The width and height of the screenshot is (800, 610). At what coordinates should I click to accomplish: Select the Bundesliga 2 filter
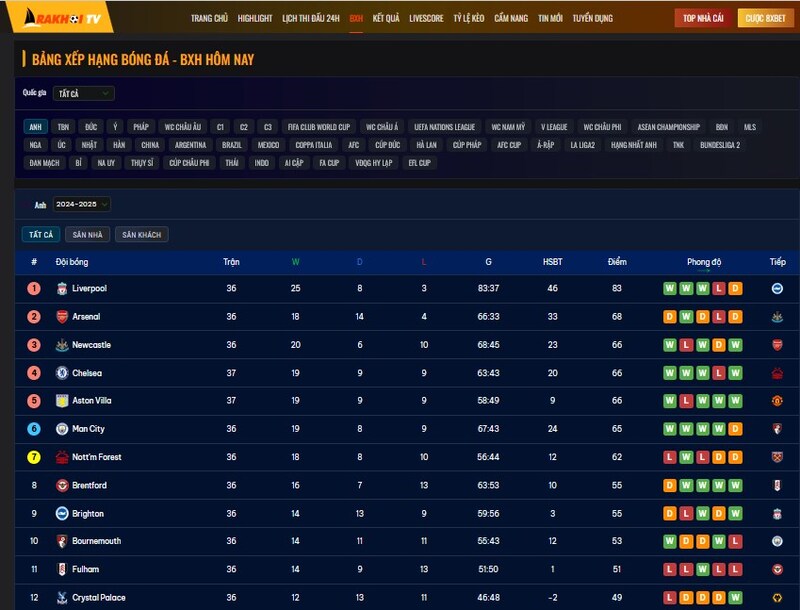720,145
